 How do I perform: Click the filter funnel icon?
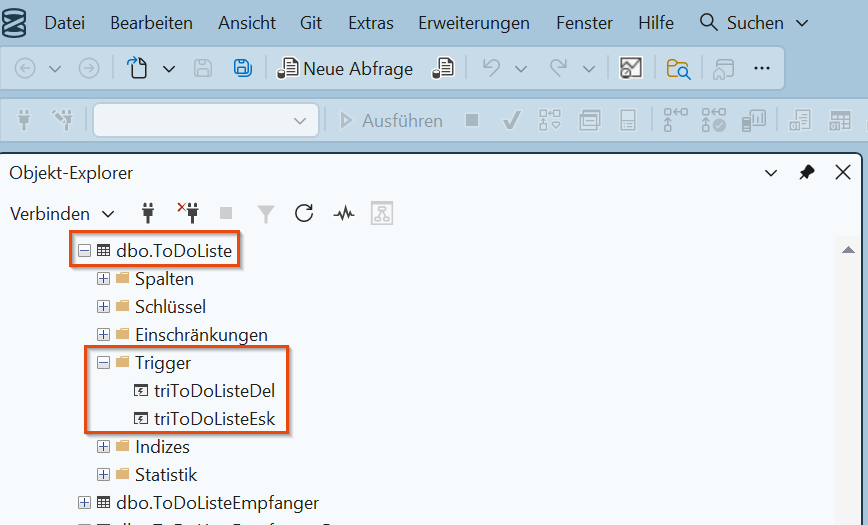[x=266, y=214]
